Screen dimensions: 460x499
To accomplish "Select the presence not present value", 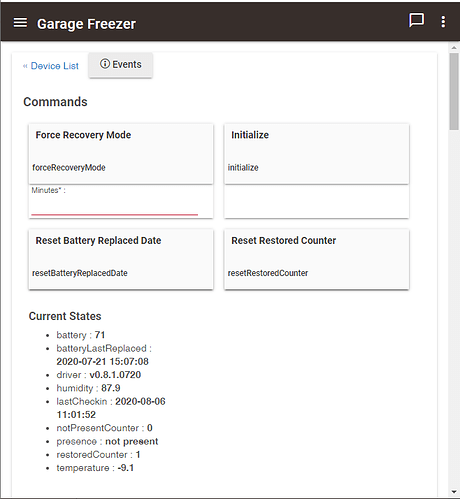I will (132, 441).
